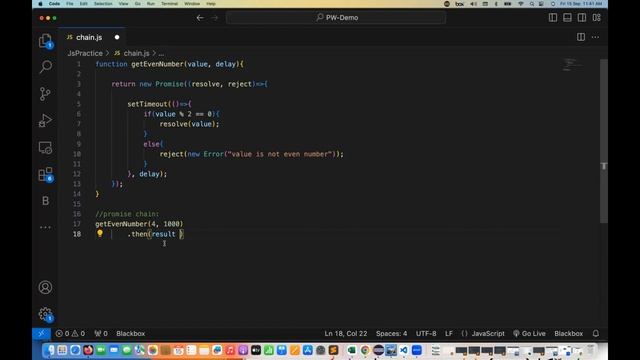640x360 pixels.
Task: Start Go Live server
Action: (529, 333)
